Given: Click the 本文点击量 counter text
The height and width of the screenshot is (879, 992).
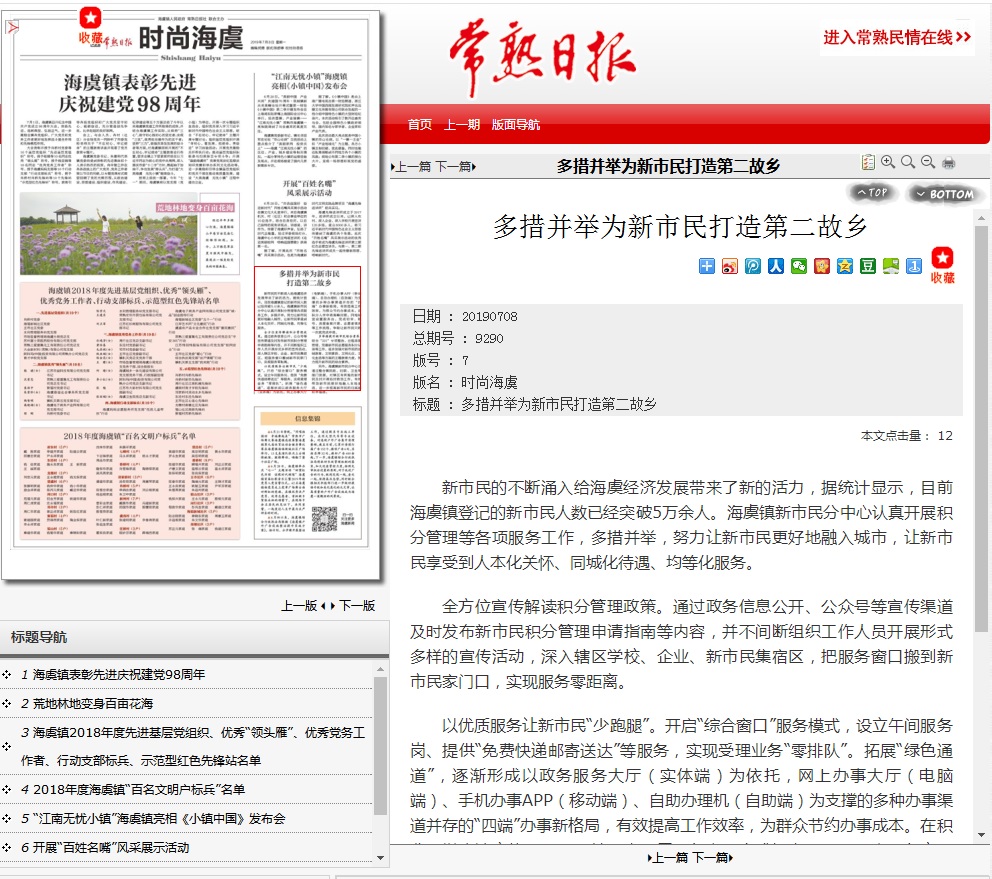Looking at the screenshot, I should [x=907, y=435].
